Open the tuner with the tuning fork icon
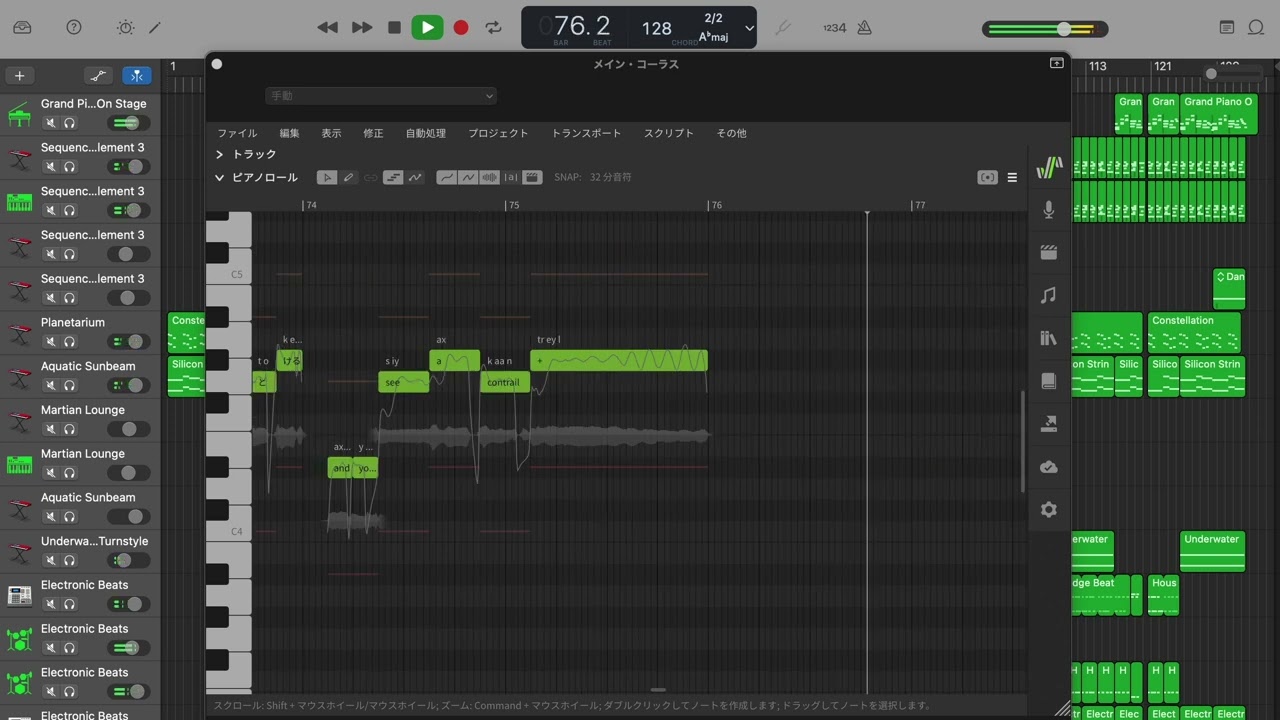The image size is (1280, 720). pyautogui.click(x=783, y=28)
